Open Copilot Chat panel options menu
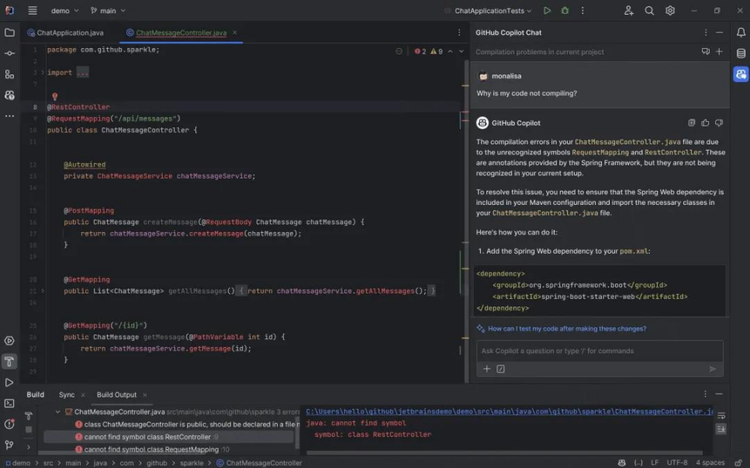The height and width of the screenshot is (468, 750). 706,33
